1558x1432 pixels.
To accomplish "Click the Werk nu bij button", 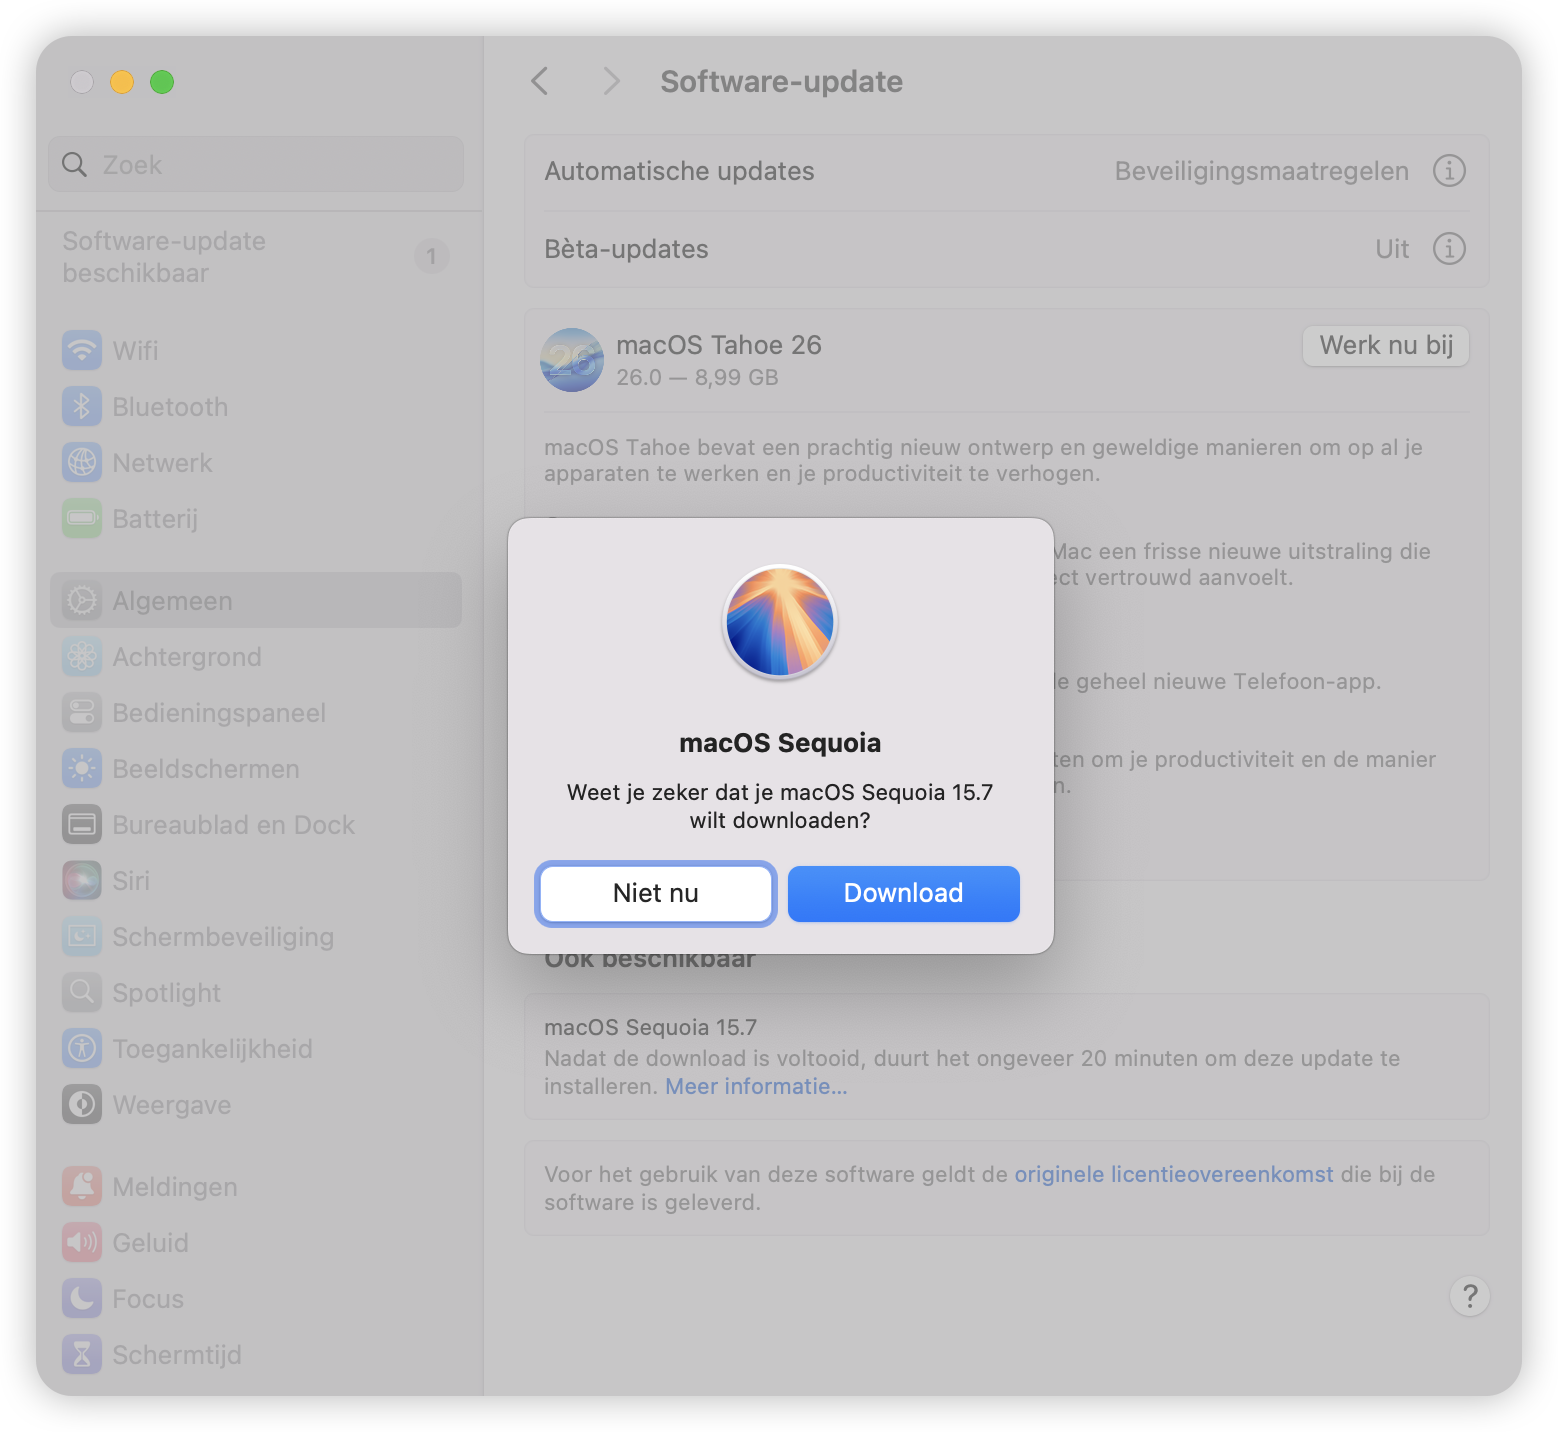I will pos(1386,346).
